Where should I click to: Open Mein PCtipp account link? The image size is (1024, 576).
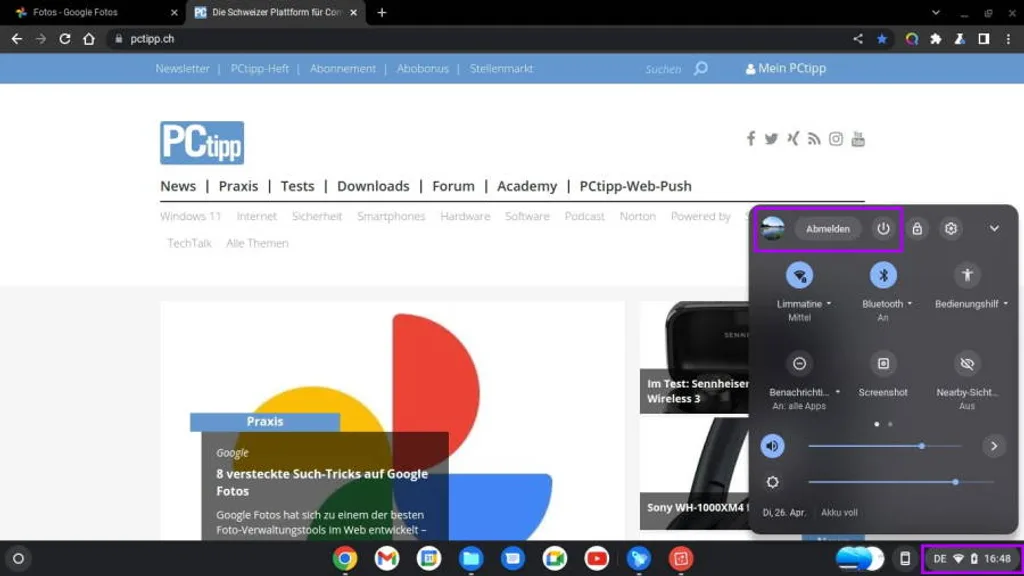pyautogui.click(x=786, y=68)
